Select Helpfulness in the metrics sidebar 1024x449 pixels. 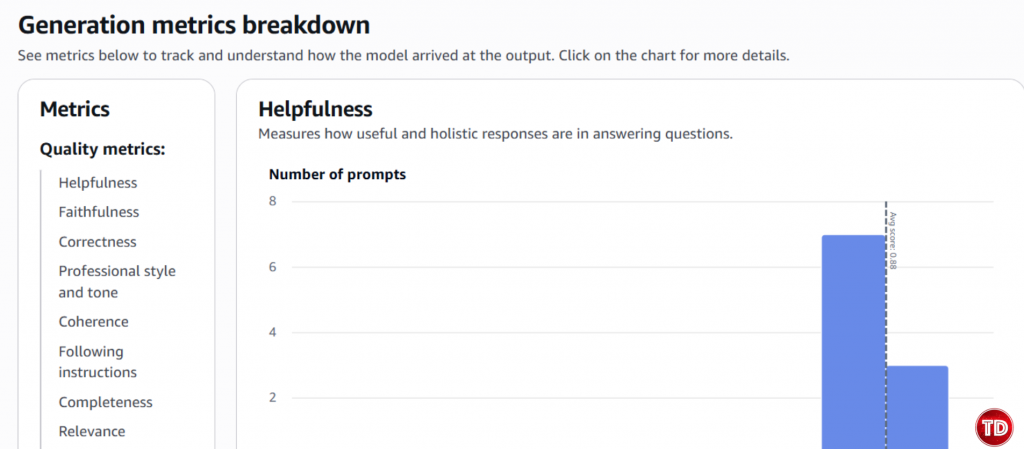pyautogui.click(x=98, y=183)
